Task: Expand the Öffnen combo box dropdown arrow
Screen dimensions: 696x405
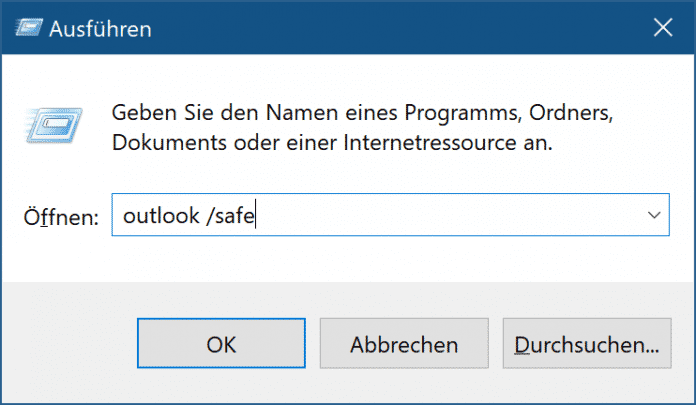Action: coord(655,215)
